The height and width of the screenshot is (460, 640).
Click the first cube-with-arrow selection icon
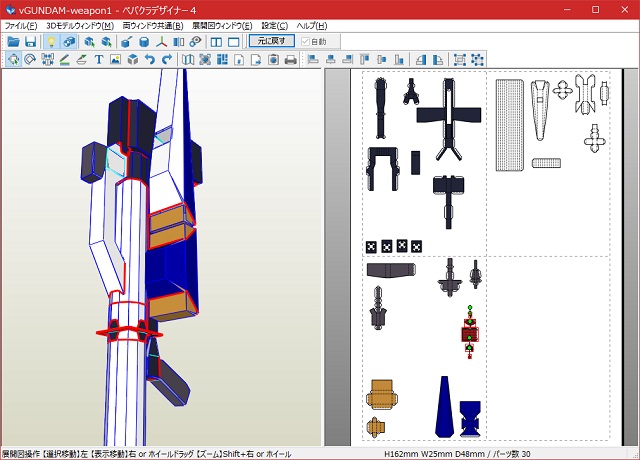(89, 42)
